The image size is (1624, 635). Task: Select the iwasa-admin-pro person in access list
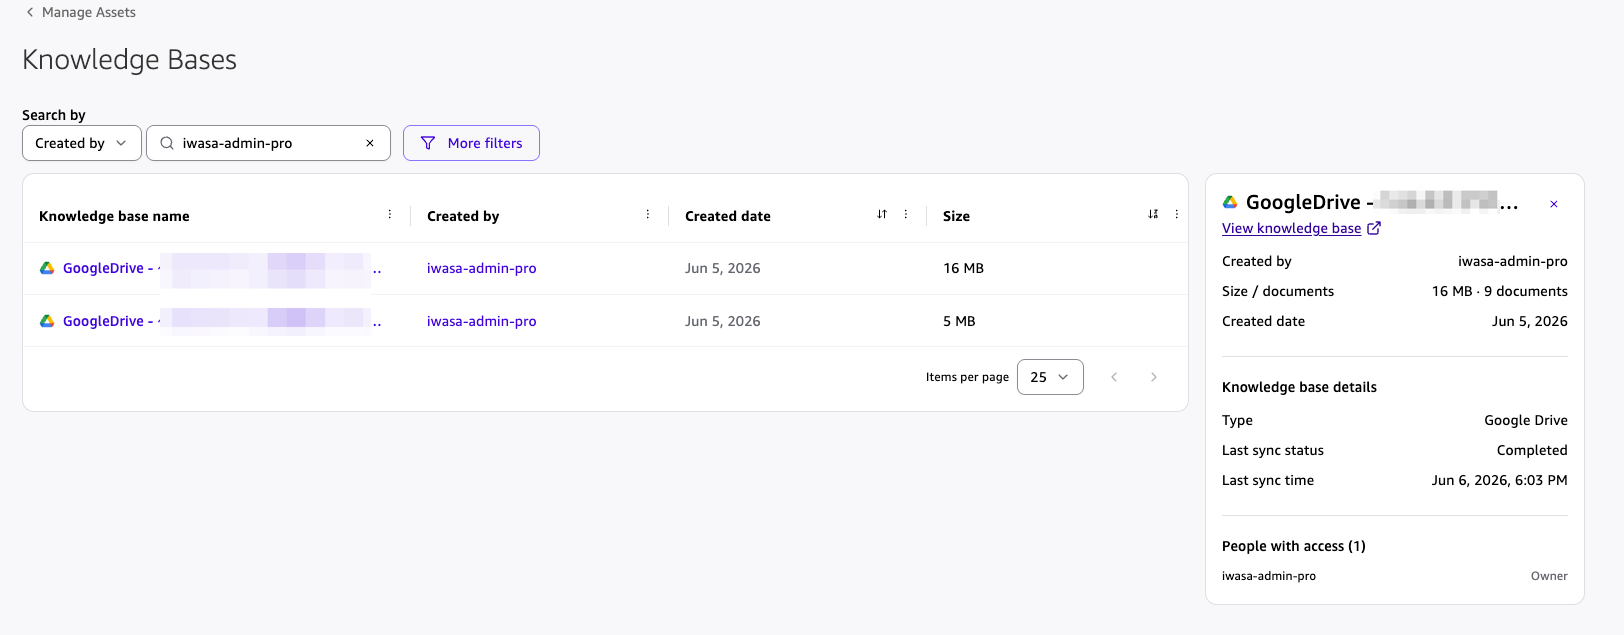point(1269,576)
